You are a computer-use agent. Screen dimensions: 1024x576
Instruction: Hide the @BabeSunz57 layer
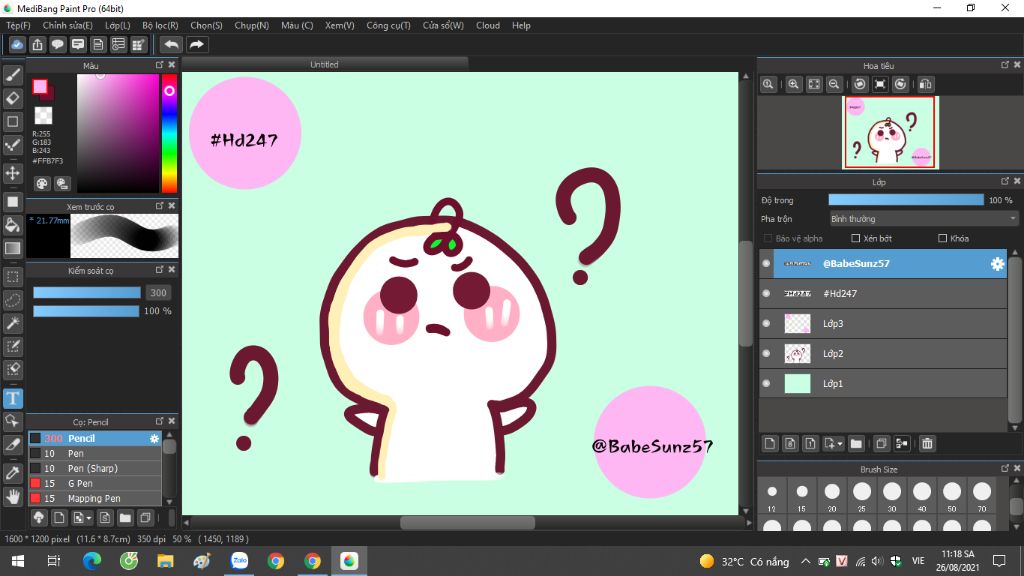766,263
